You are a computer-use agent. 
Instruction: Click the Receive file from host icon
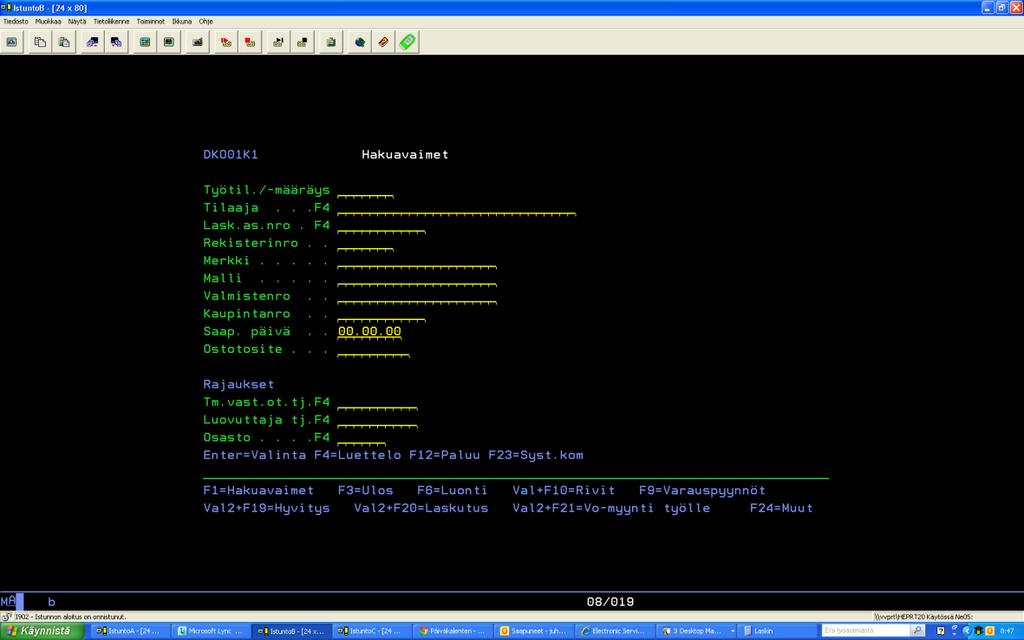click(116, 42)
